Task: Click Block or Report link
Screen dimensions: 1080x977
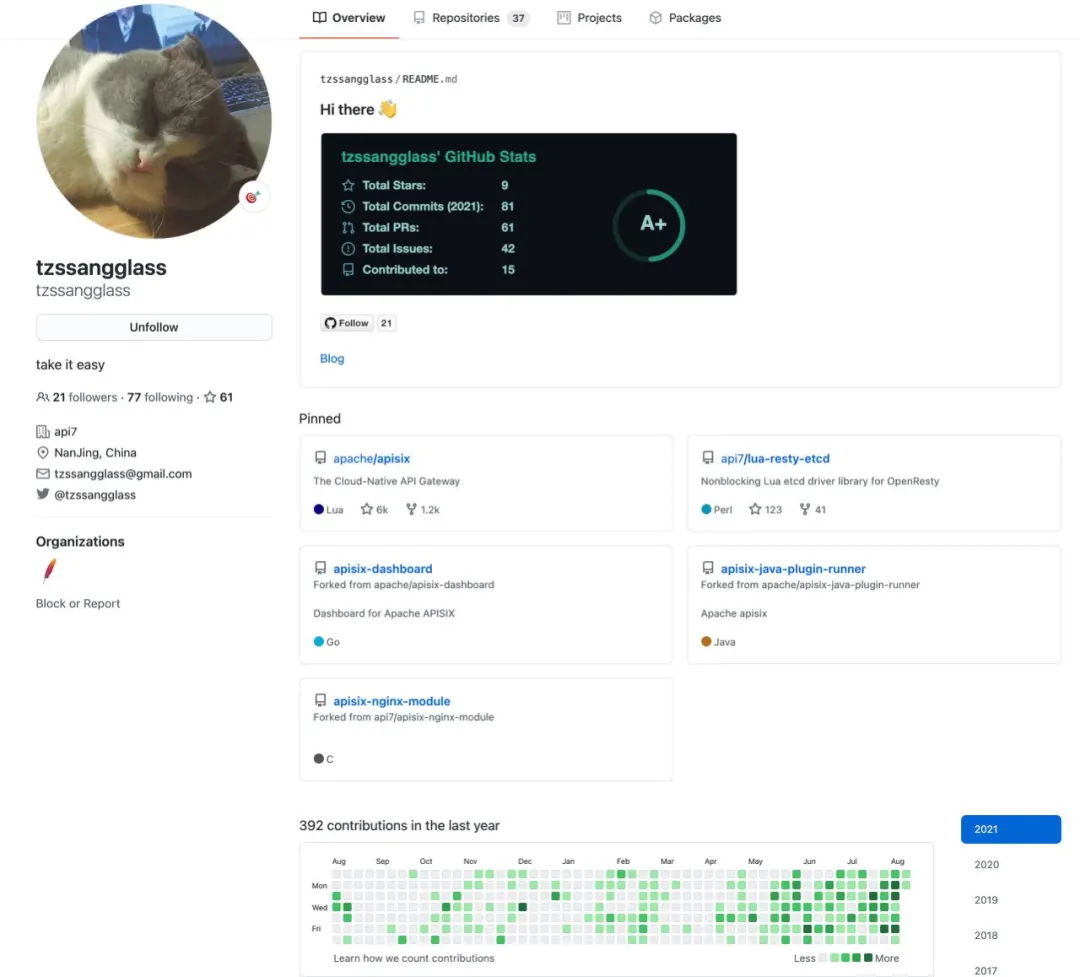Action: tap(78, 604)
